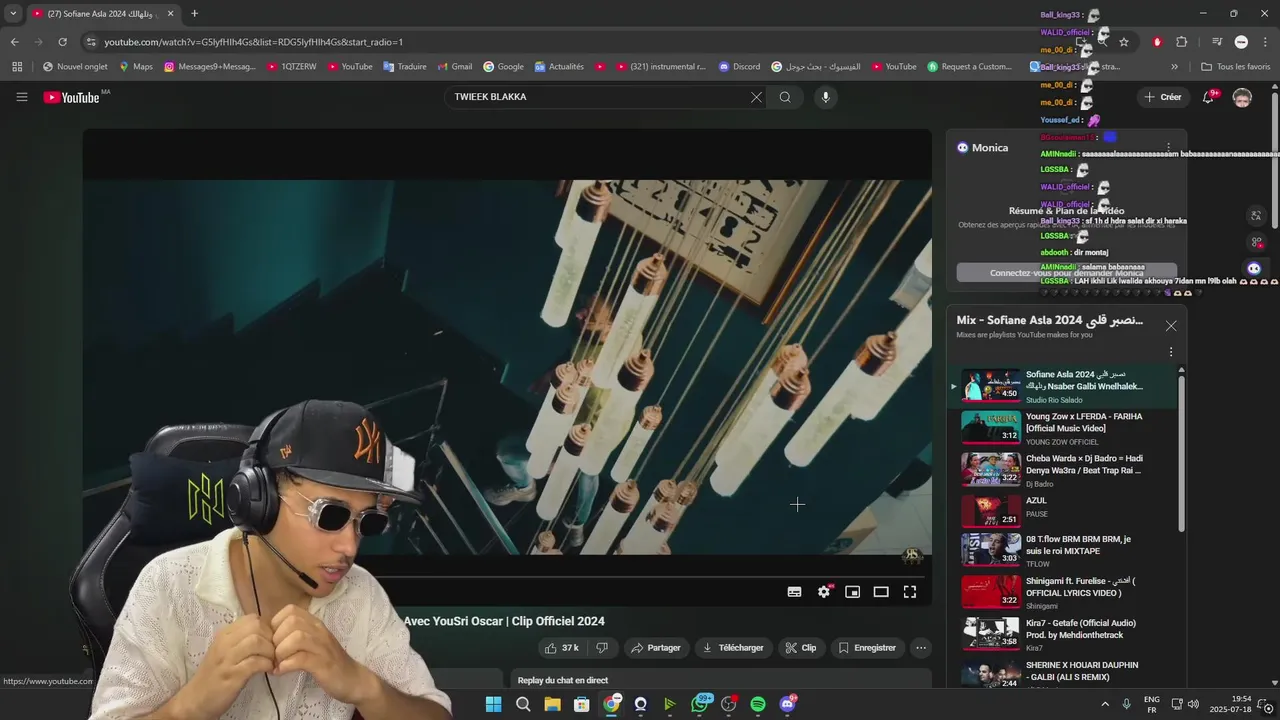Open taskbar search magnifier

[522, 704]
